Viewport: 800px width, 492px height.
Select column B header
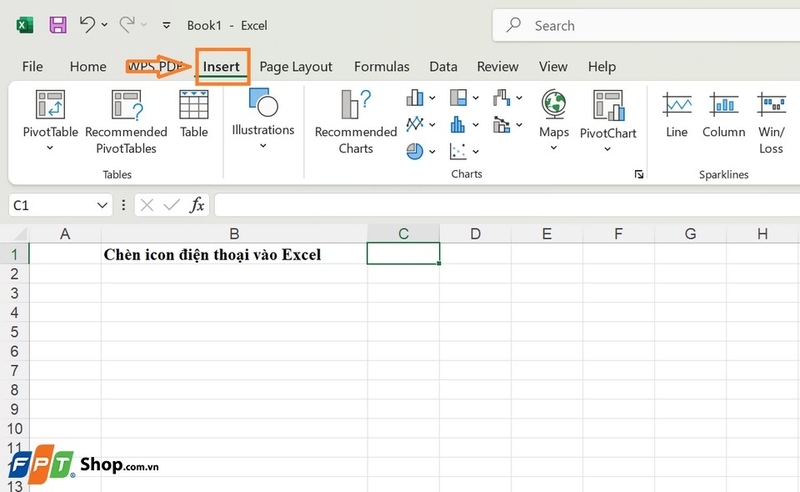point(234,234)
